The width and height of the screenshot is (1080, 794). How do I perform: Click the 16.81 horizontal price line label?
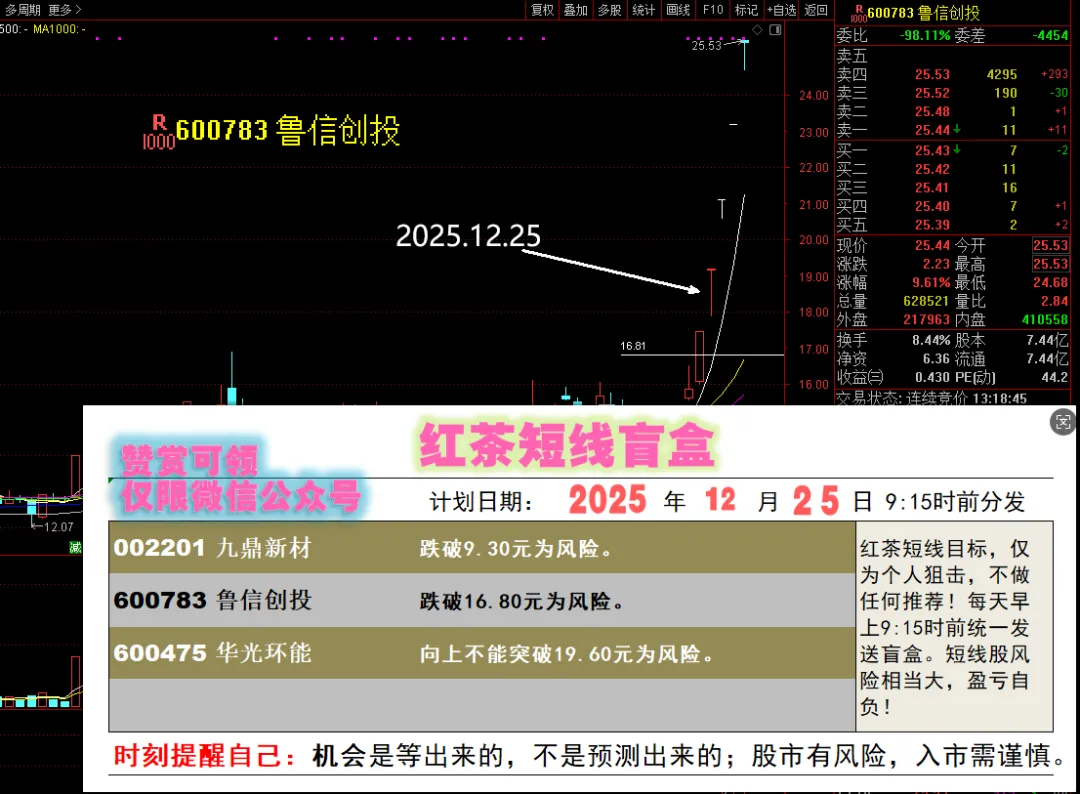click(x=633, y=346)
